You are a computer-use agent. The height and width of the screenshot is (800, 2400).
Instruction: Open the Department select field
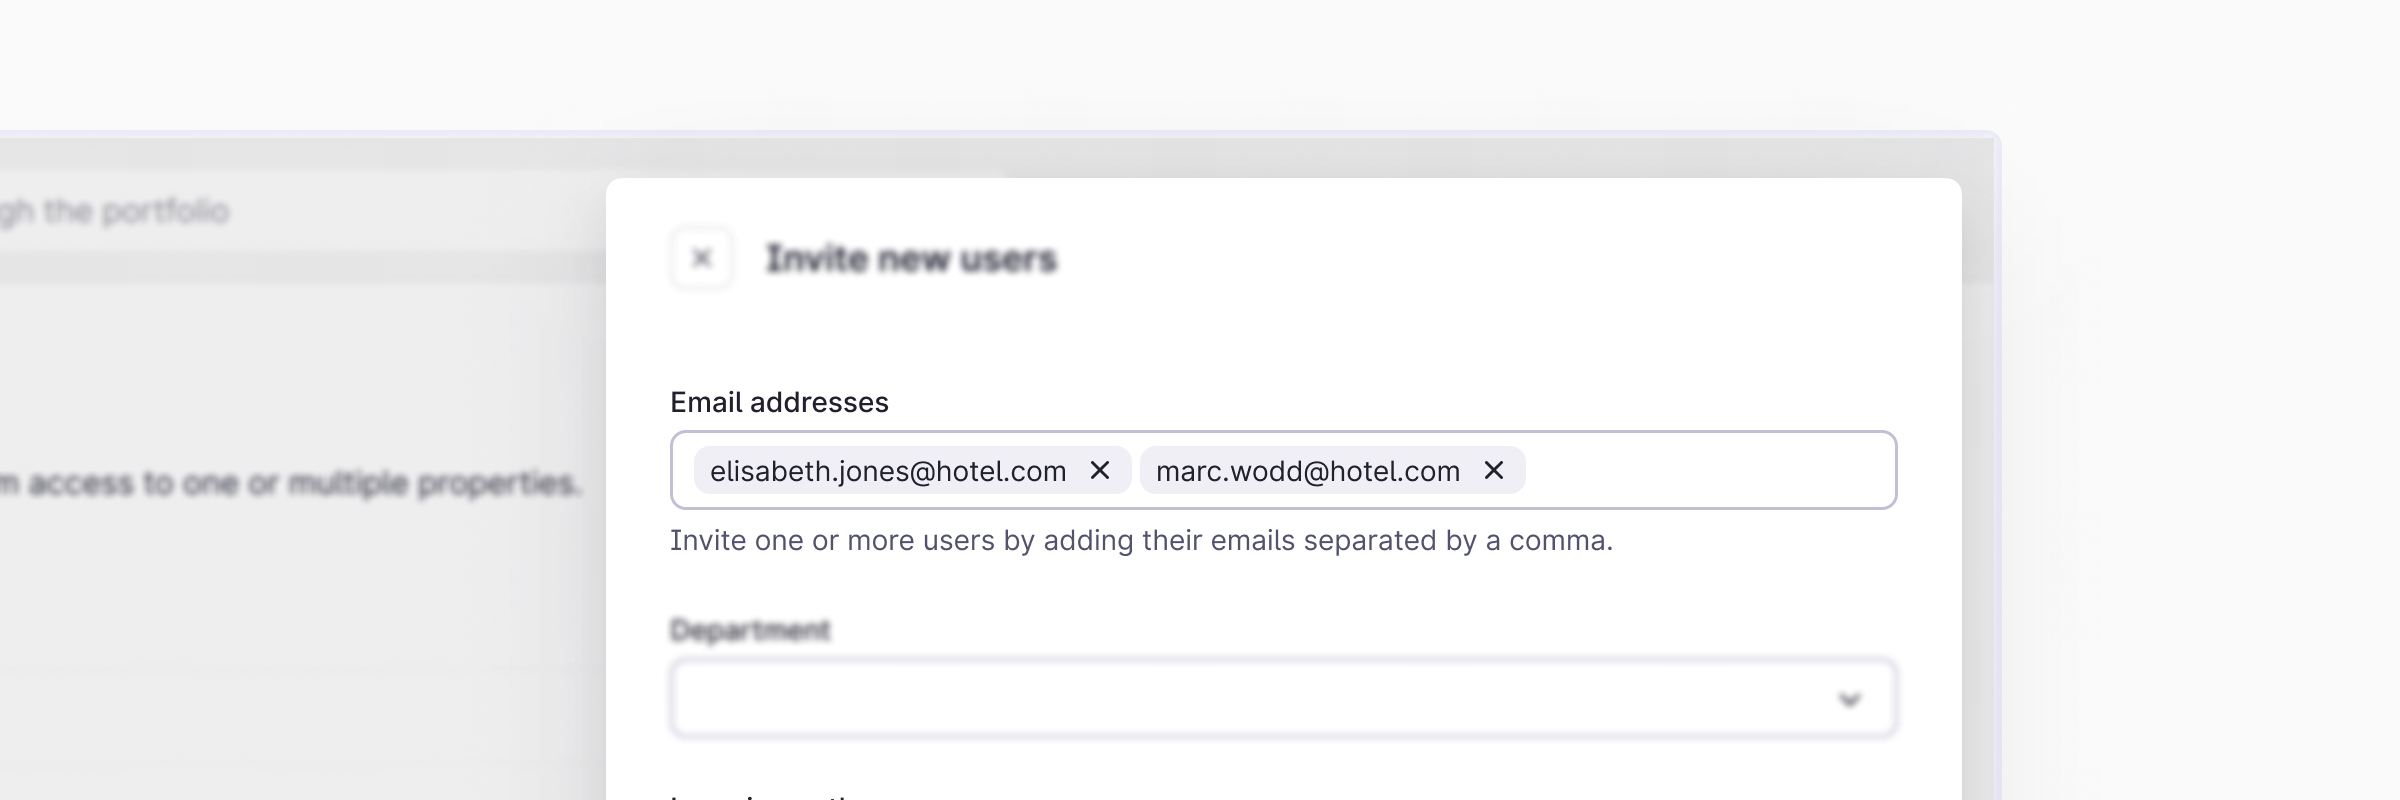coord(1250,699)
